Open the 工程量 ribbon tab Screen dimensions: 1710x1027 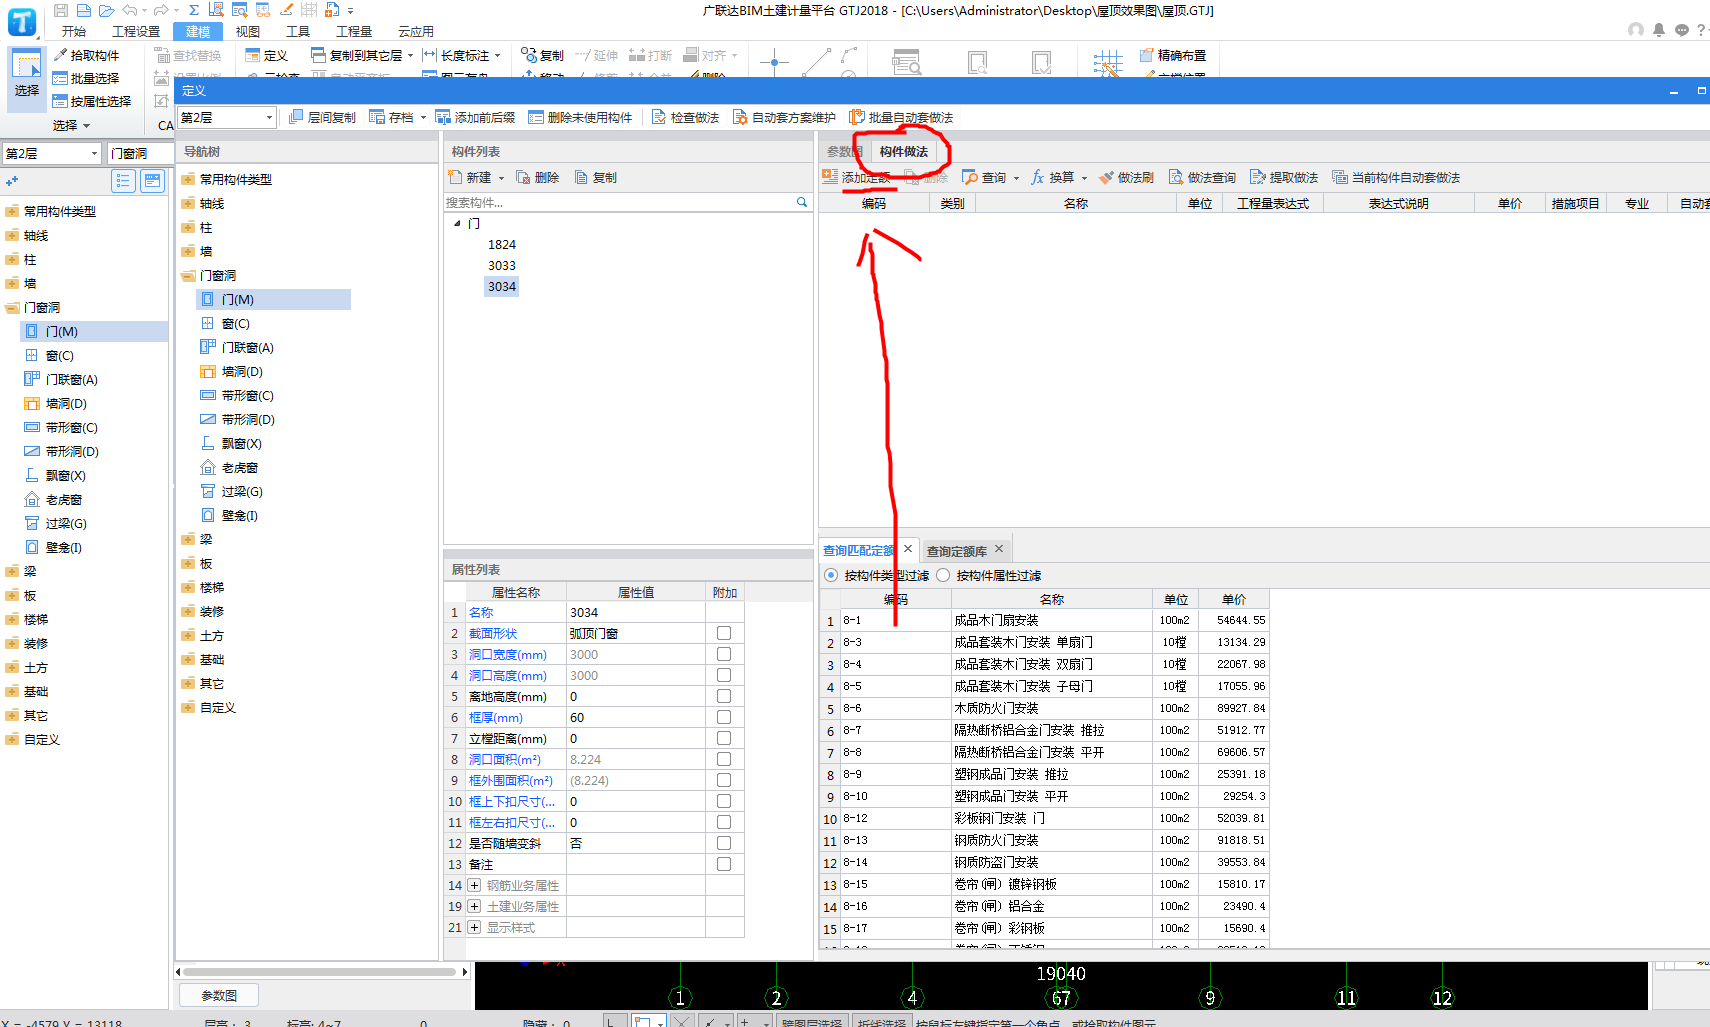[354, 31]
